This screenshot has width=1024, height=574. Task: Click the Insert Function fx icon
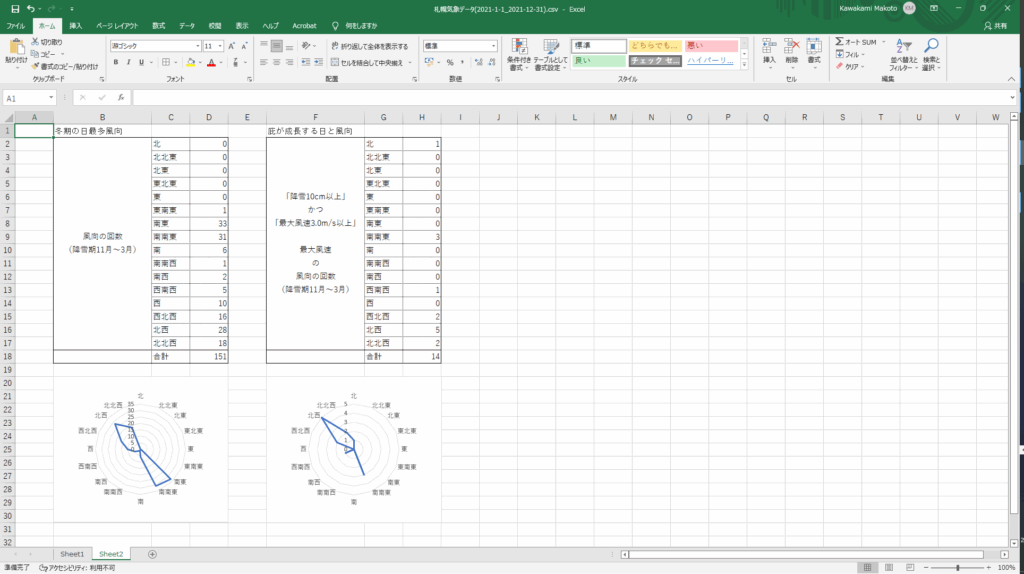pyautogui.click(x=120, y=98)
